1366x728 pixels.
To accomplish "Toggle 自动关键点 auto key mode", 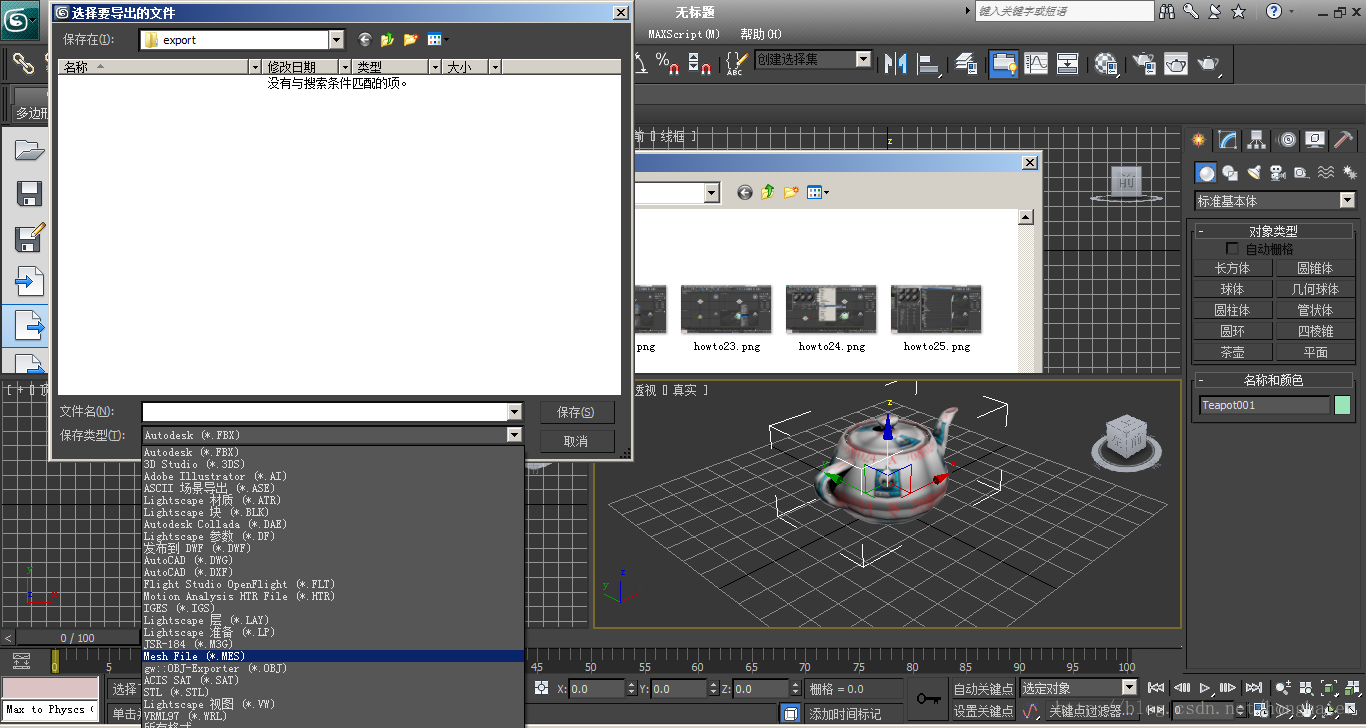I will (983, 689).
